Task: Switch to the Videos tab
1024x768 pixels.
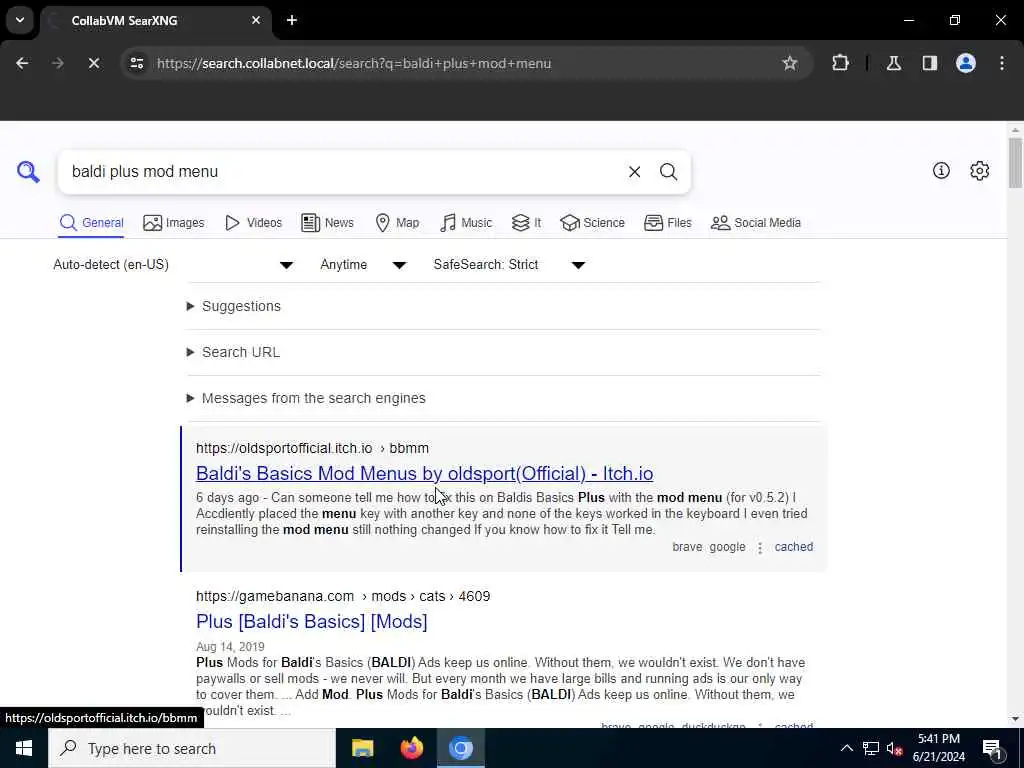Action: coord(253,223)
